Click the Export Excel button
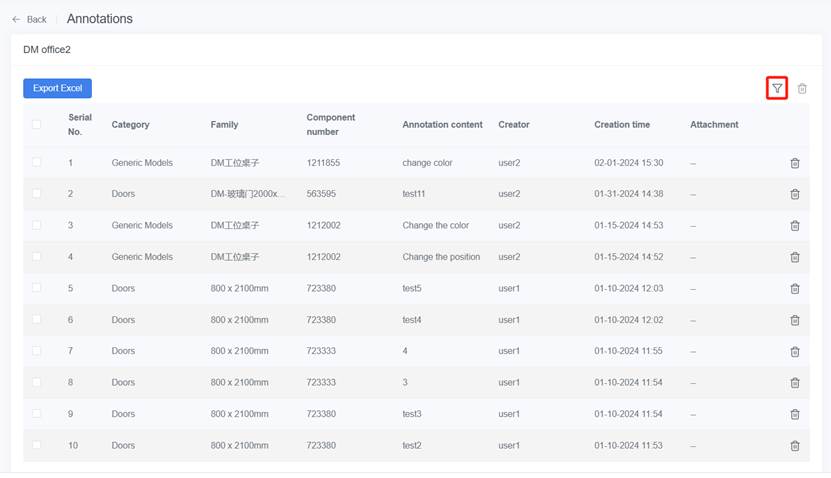 [x=57, y=88]
